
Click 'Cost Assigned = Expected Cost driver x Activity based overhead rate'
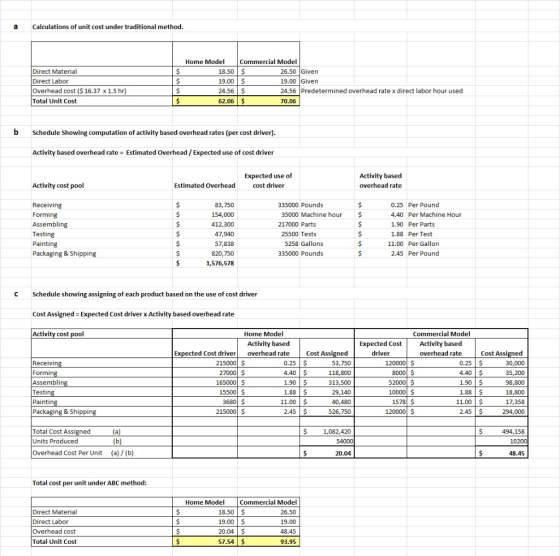[133, 314]
